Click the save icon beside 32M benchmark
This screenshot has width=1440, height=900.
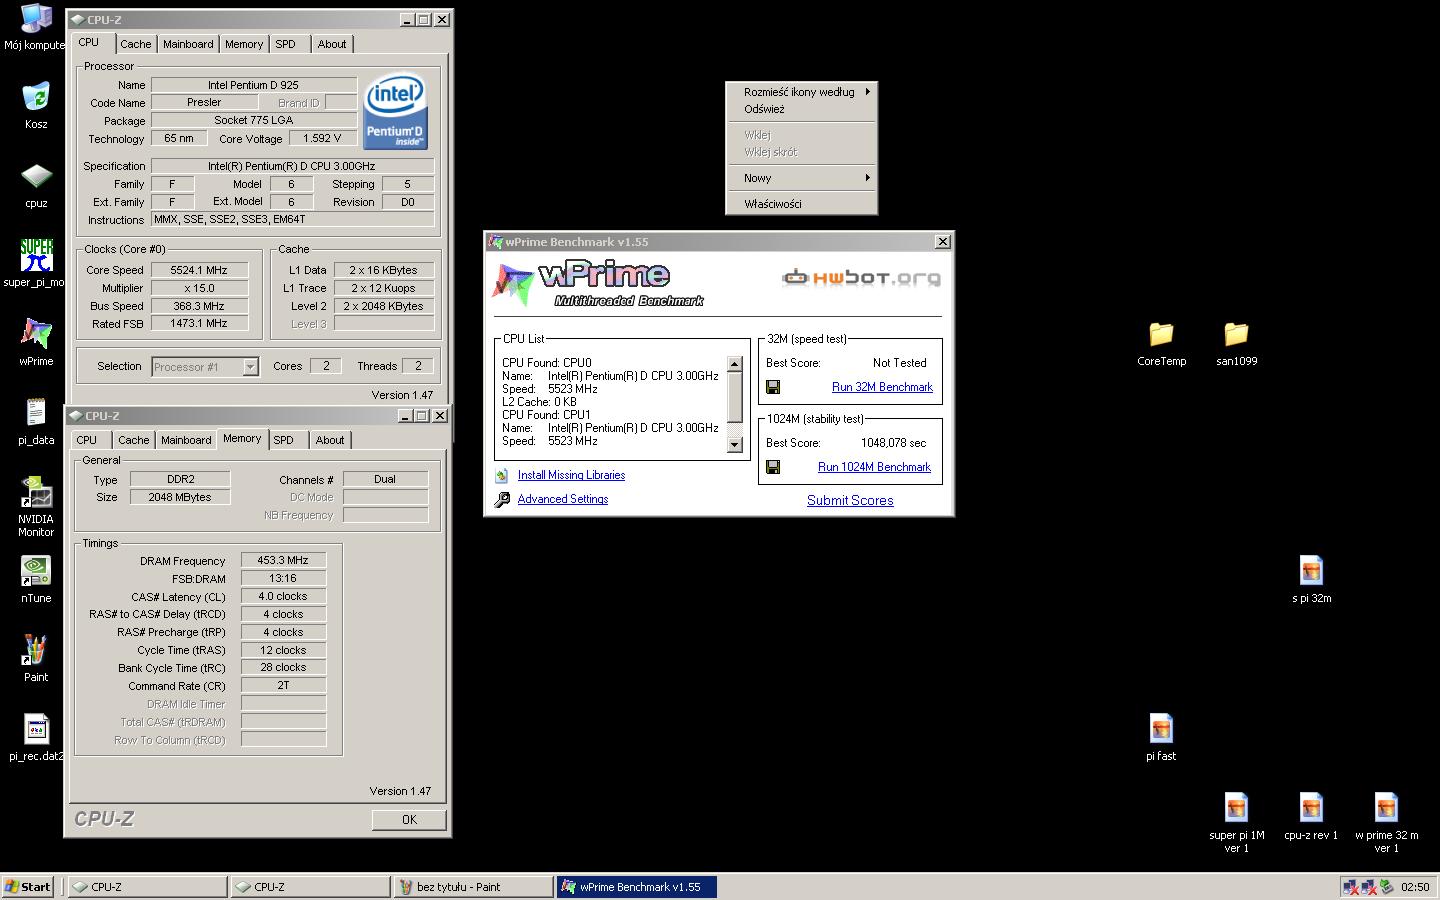[773, 387]
